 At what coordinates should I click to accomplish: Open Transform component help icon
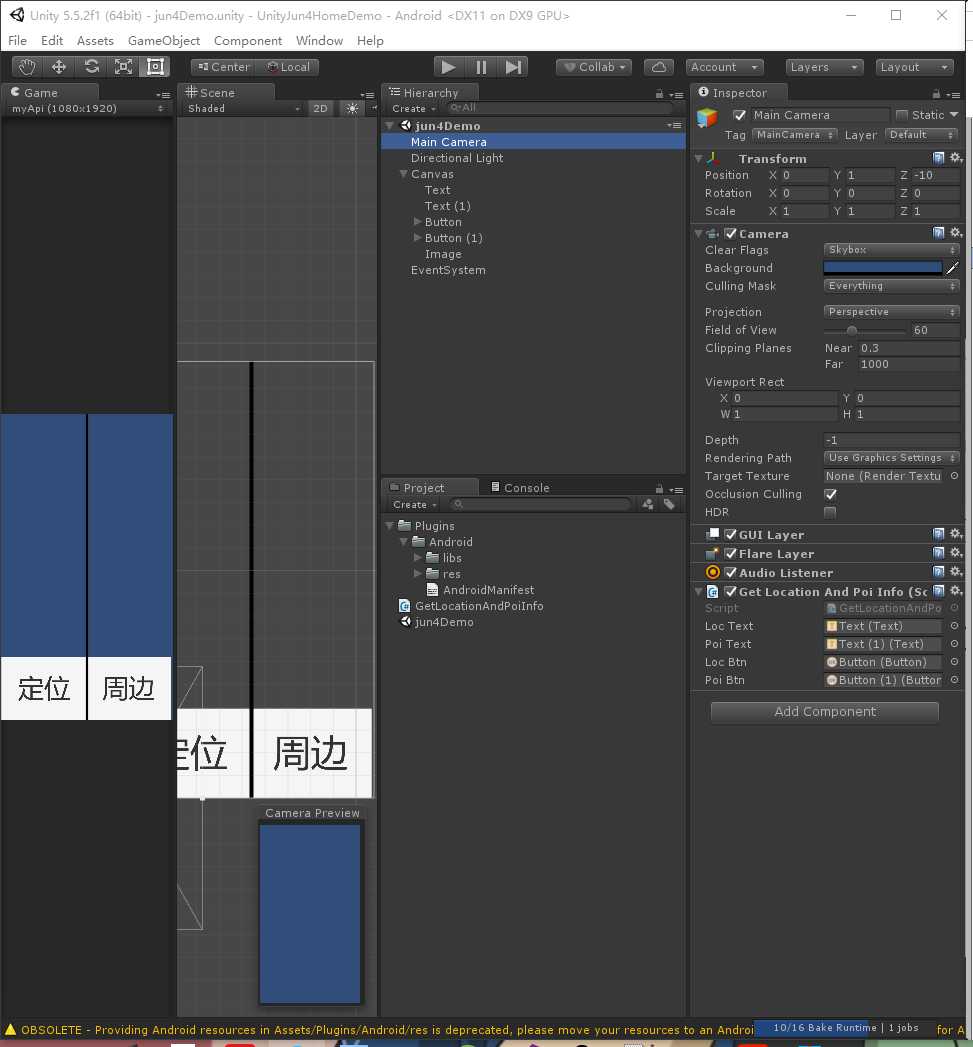point(938,158)
